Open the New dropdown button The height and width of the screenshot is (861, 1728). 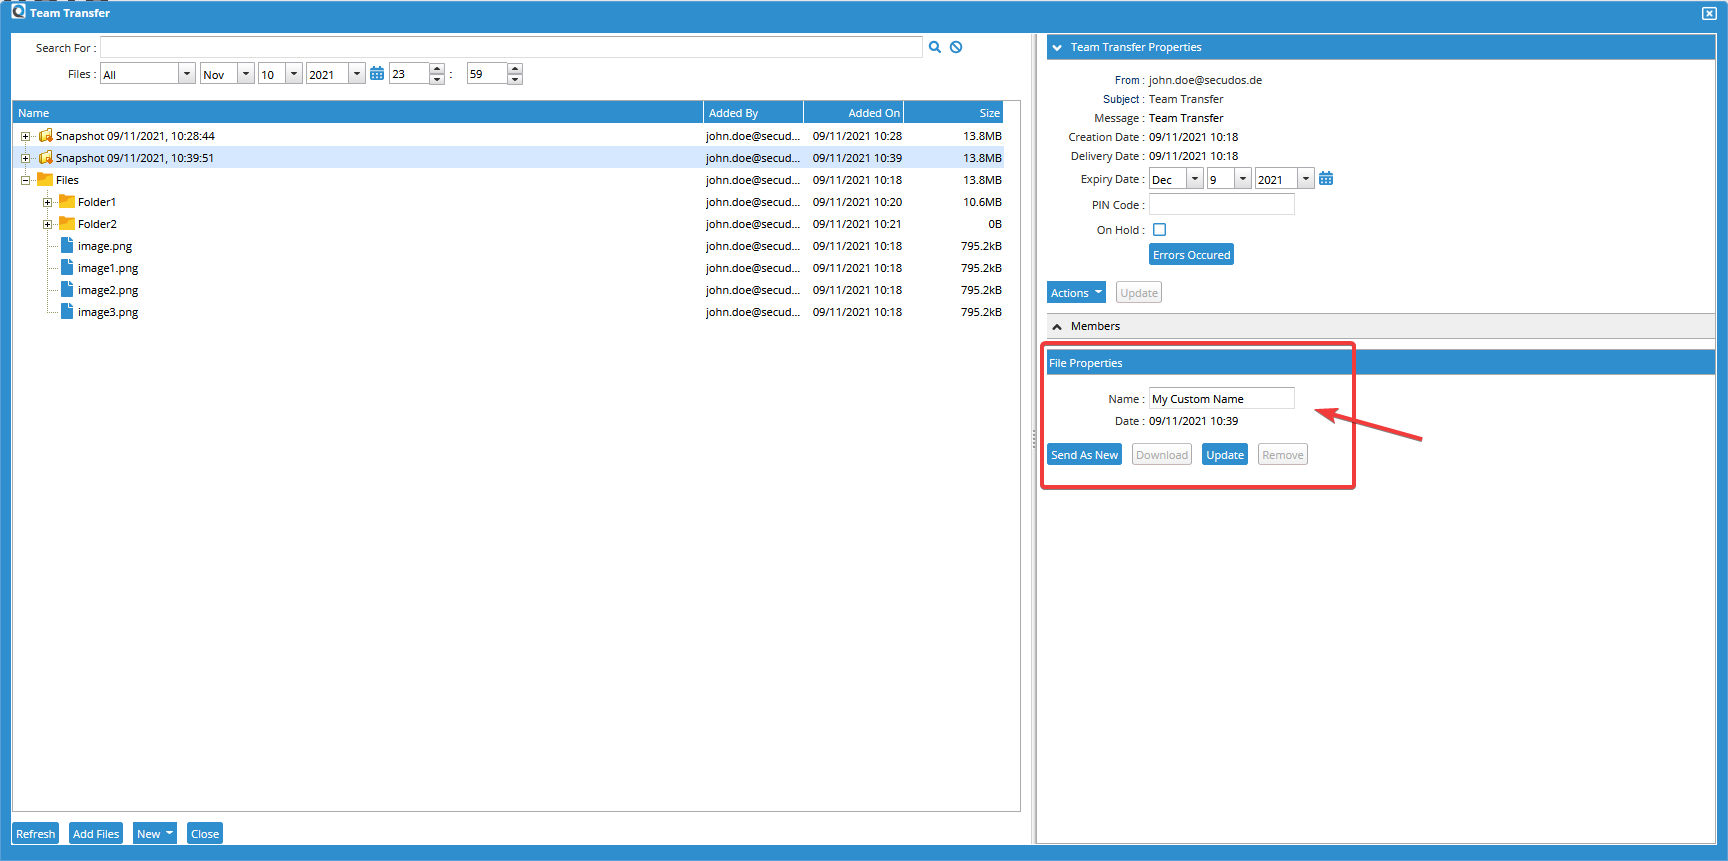(x=155, y=834)
